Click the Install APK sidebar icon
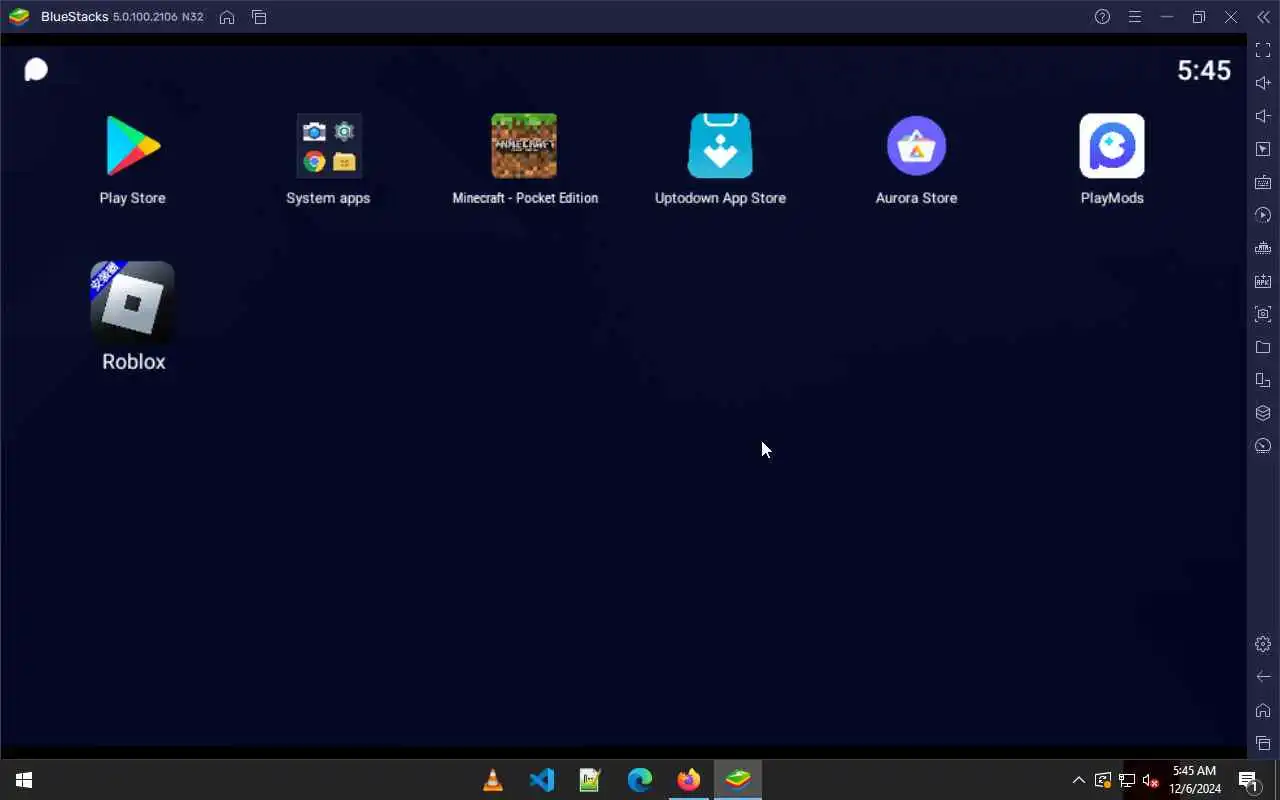This screenshot has height=800, width=1280. click(1263, 281)
